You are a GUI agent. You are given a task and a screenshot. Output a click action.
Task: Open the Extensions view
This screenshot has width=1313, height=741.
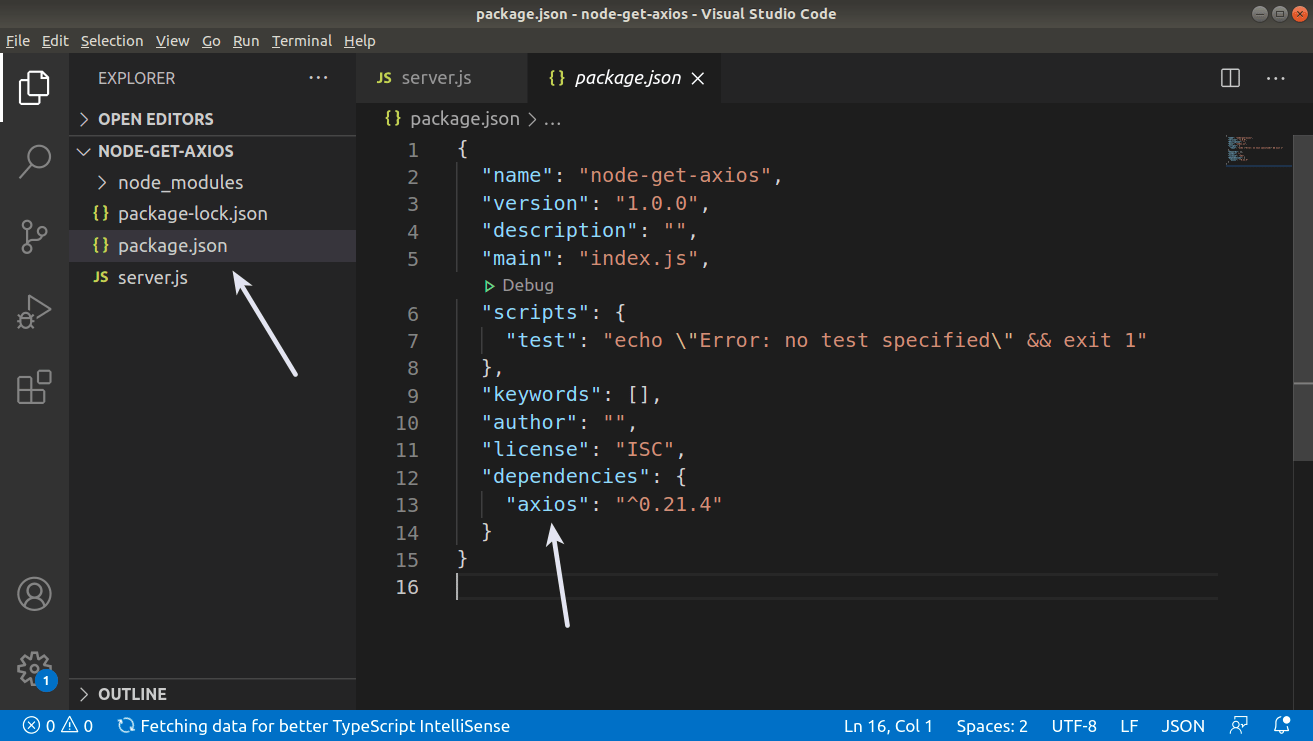tap(34, 388)
